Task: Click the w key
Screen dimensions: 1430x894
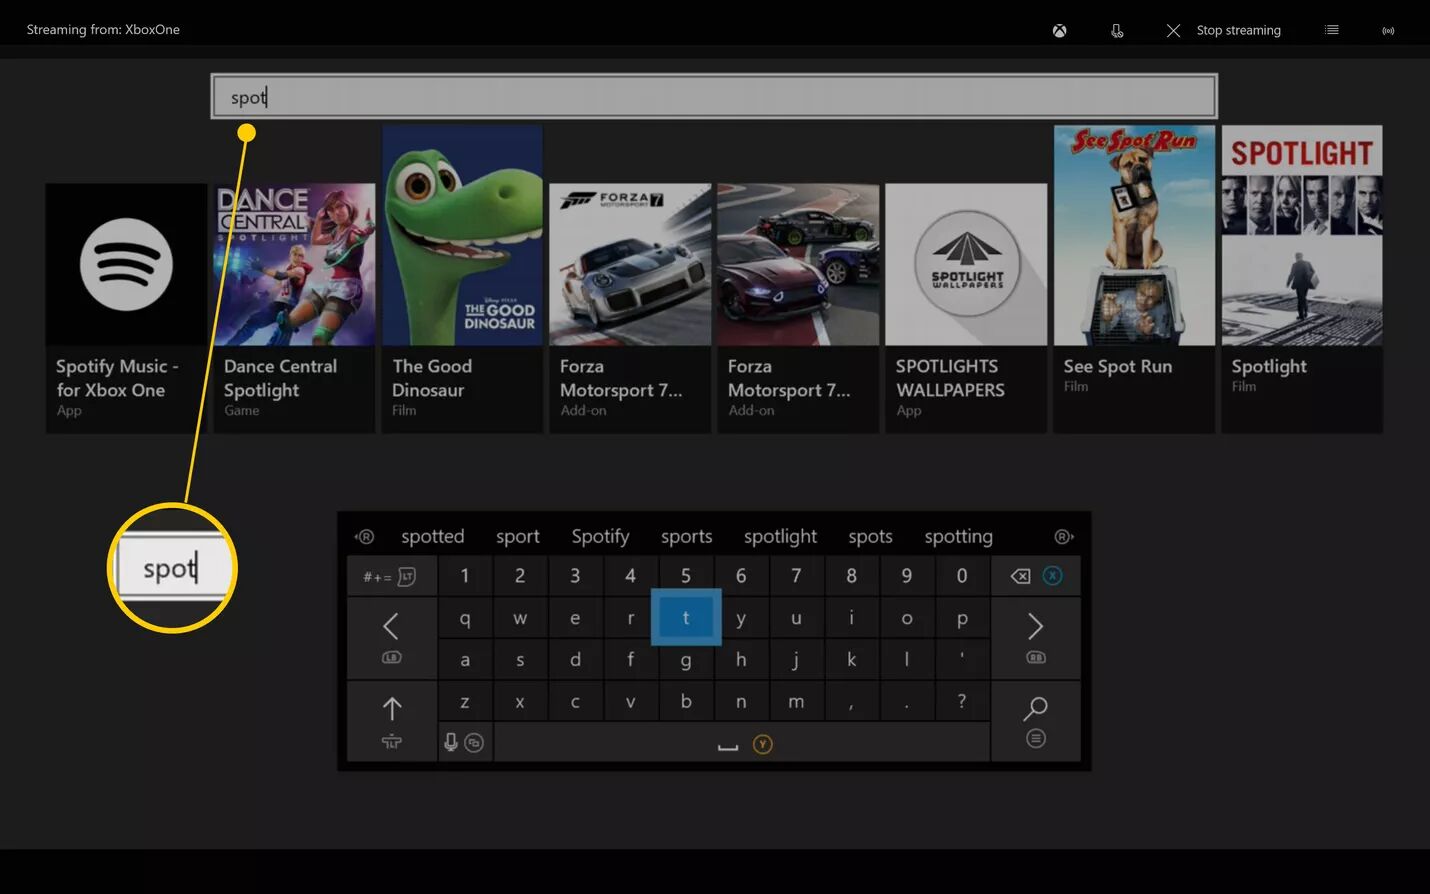Action: pyautogui.click(x=520, y=618)
